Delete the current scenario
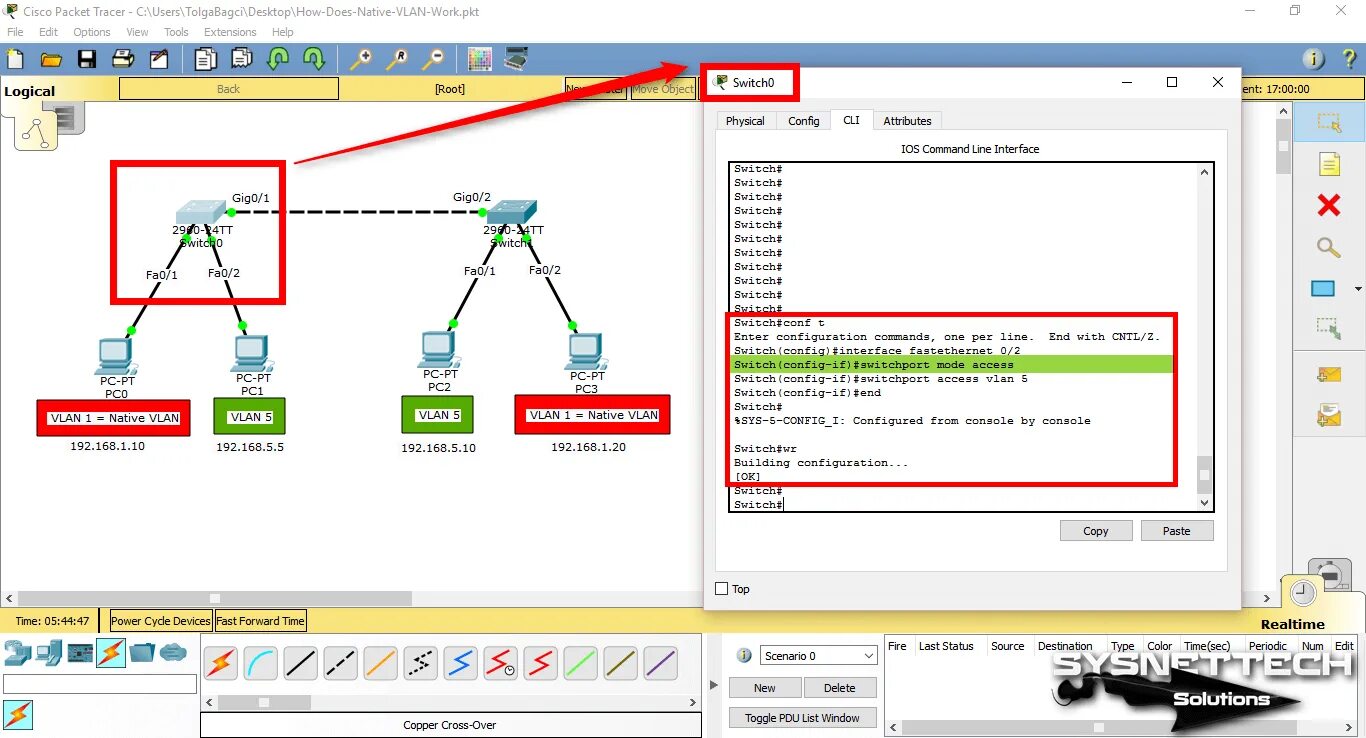The height and width of the screenshot is (738, 1366). coord(840,688)
